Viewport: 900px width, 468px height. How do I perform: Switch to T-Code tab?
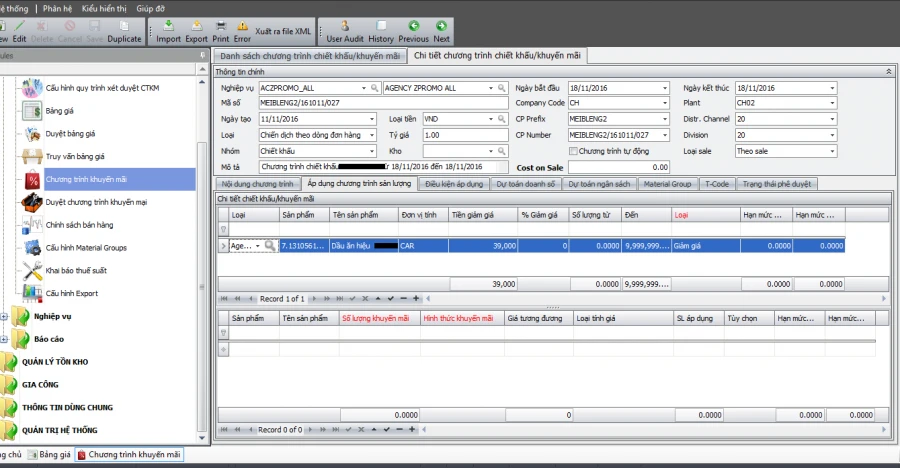(717, 184)
